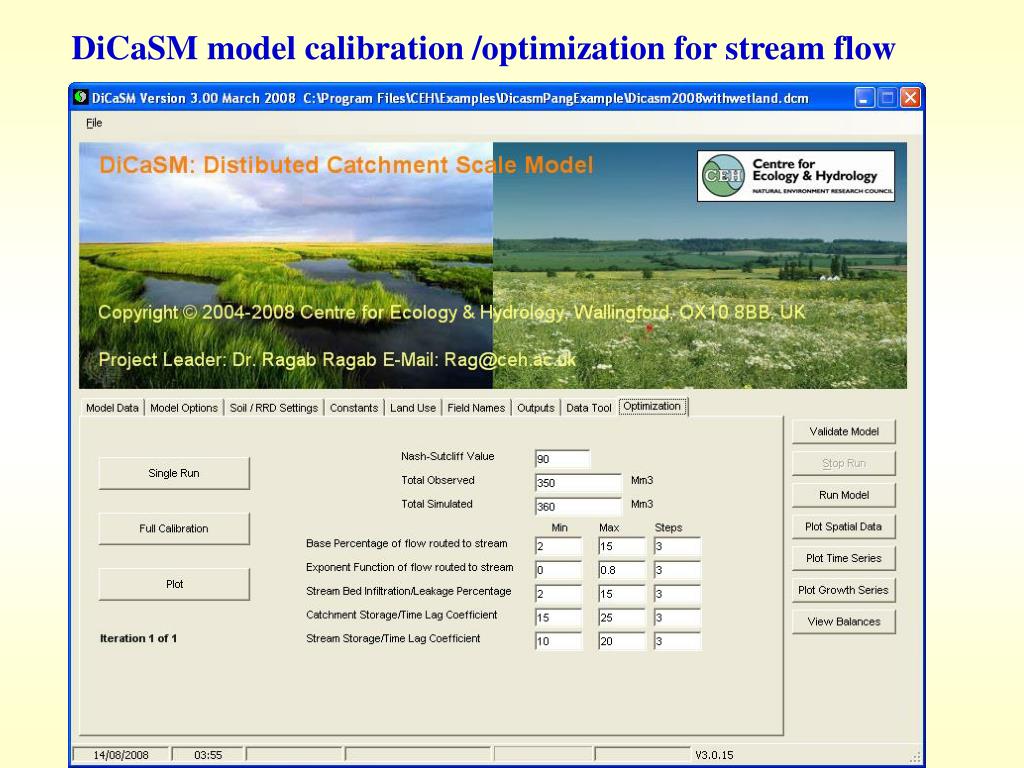The width and height of the screenshot is (1024, 768).
Task: Open the Soil / RRD Settings tab
Action: (x=274, y=408)
